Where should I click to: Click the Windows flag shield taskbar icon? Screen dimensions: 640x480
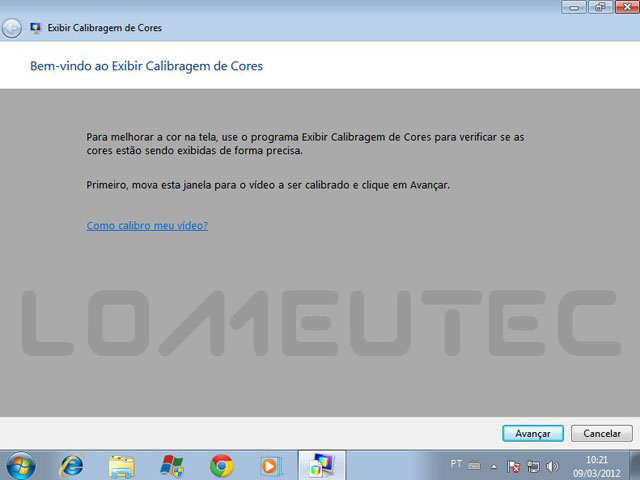coord(171,466)
